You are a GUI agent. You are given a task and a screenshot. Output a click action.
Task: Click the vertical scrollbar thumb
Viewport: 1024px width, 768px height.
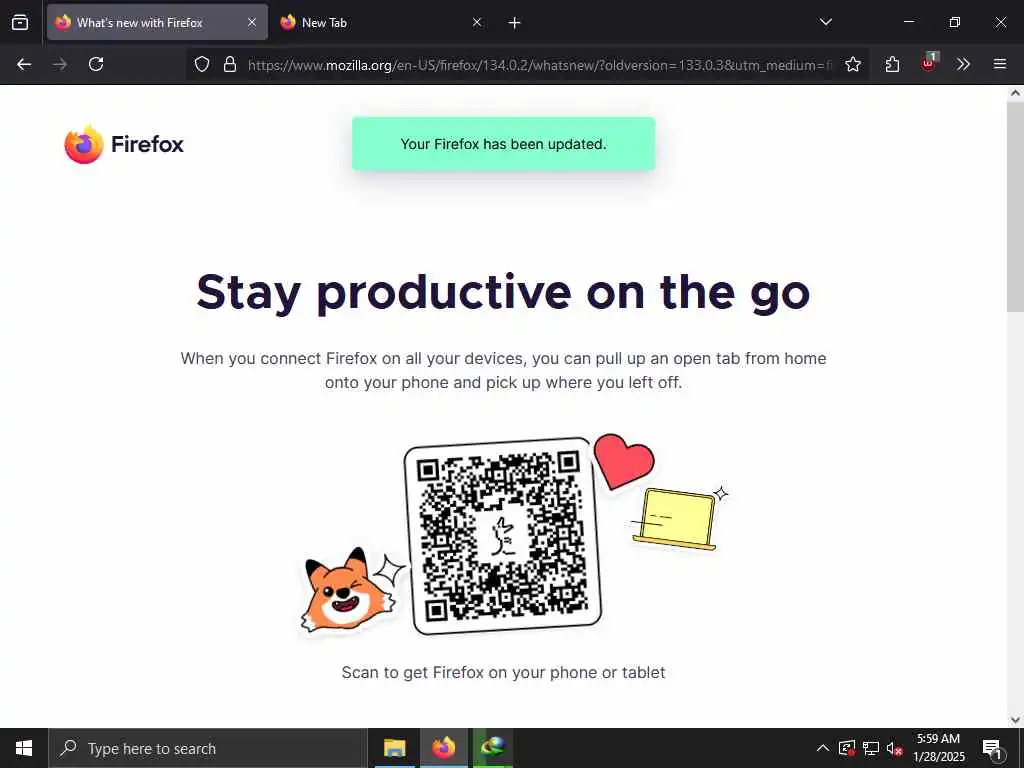point(1015,206)
